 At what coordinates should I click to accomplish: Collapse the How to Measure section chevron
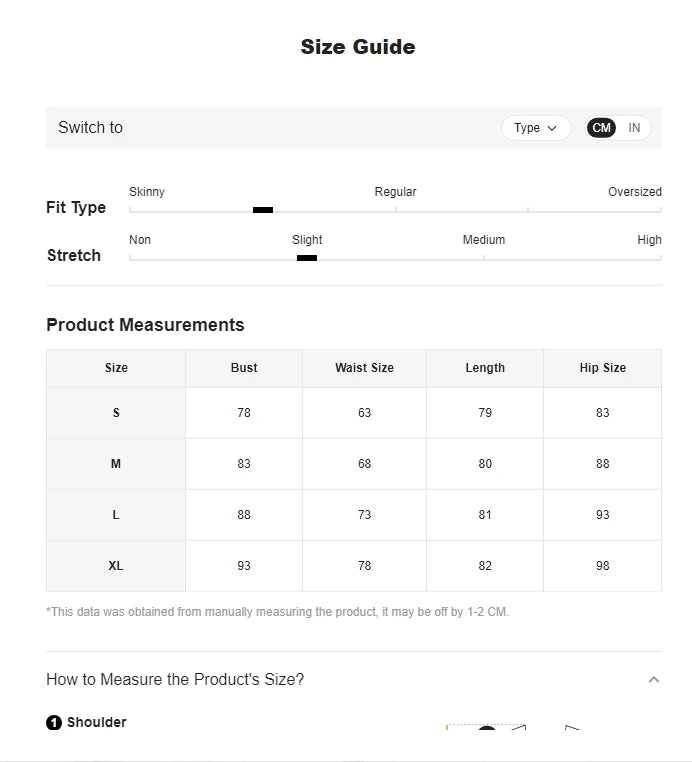(x=654, y=679)
